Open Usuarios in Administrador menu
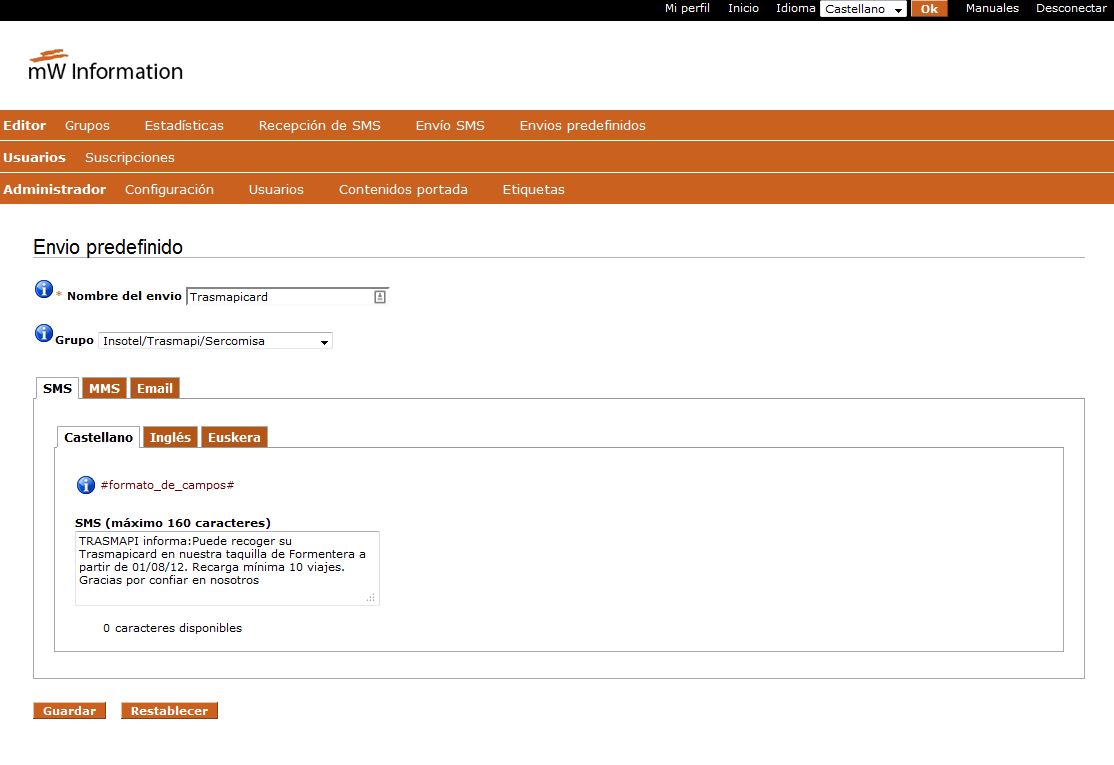The image size is (1114, 765). click(276, 190)
